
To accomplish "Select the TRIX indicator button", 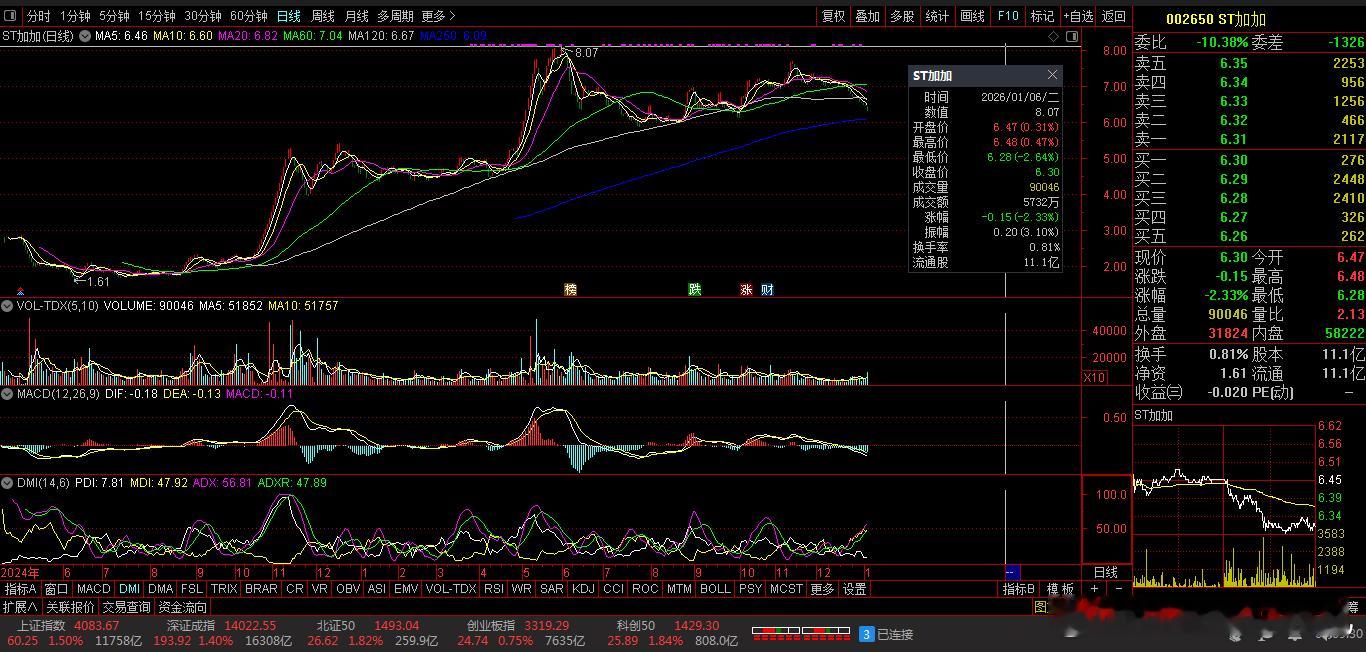I will click(224, 589).
